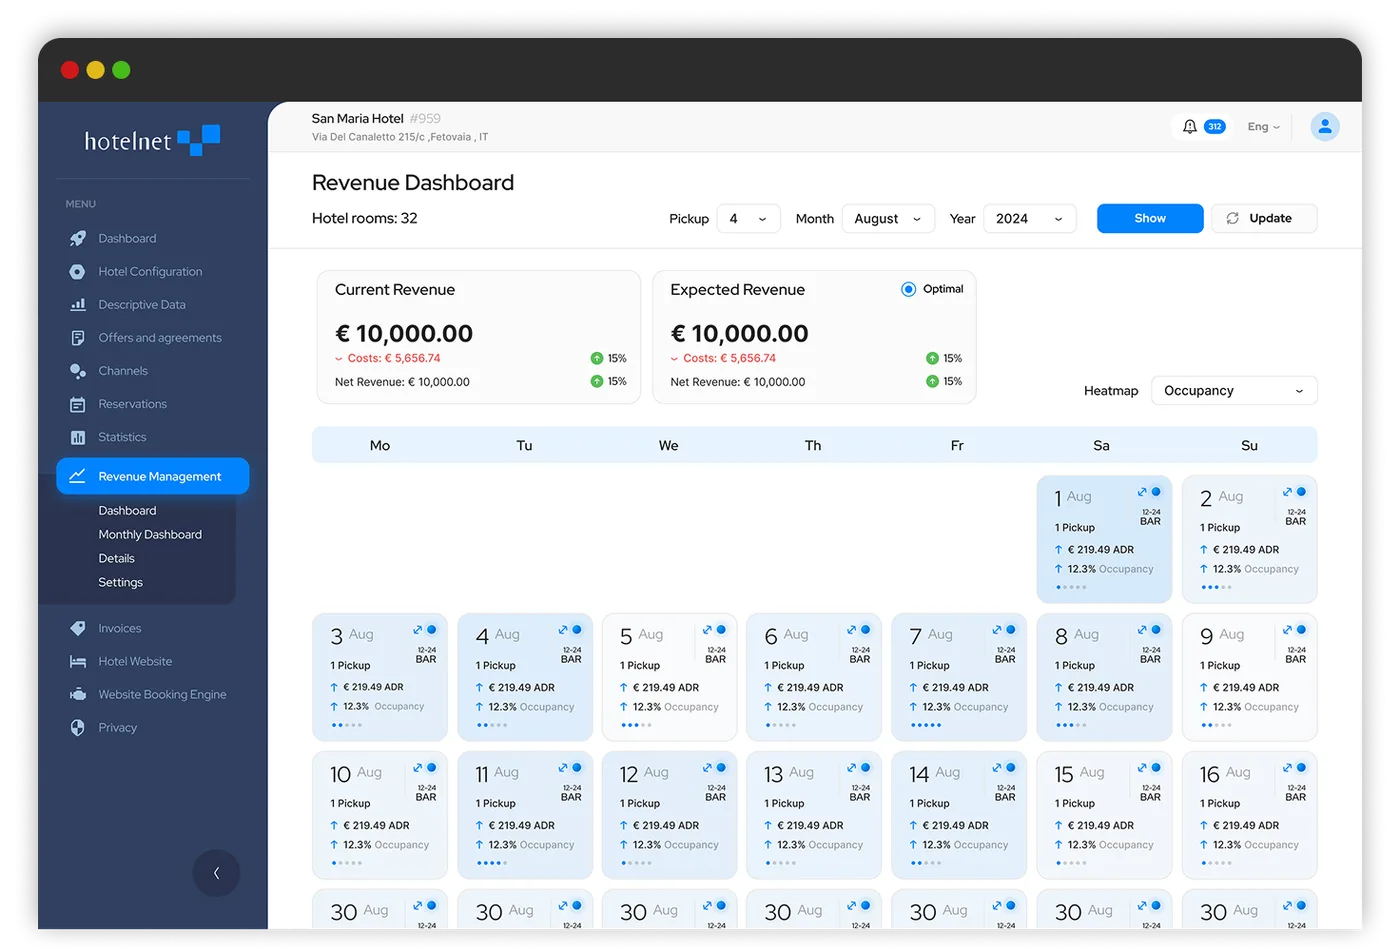Open Settings submenu item
The image size is (1400, 952).
(120, 583)
